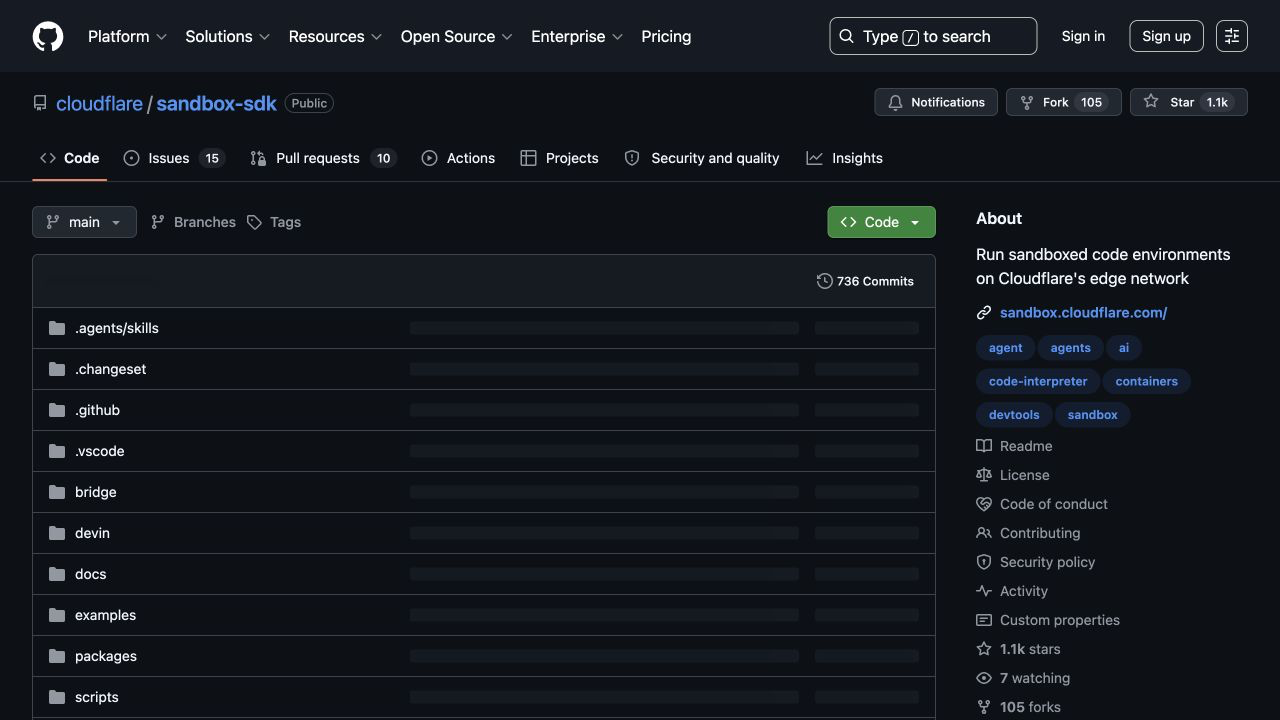
Task: Click the Sign up button
Action: click(x=1166, y=36)
